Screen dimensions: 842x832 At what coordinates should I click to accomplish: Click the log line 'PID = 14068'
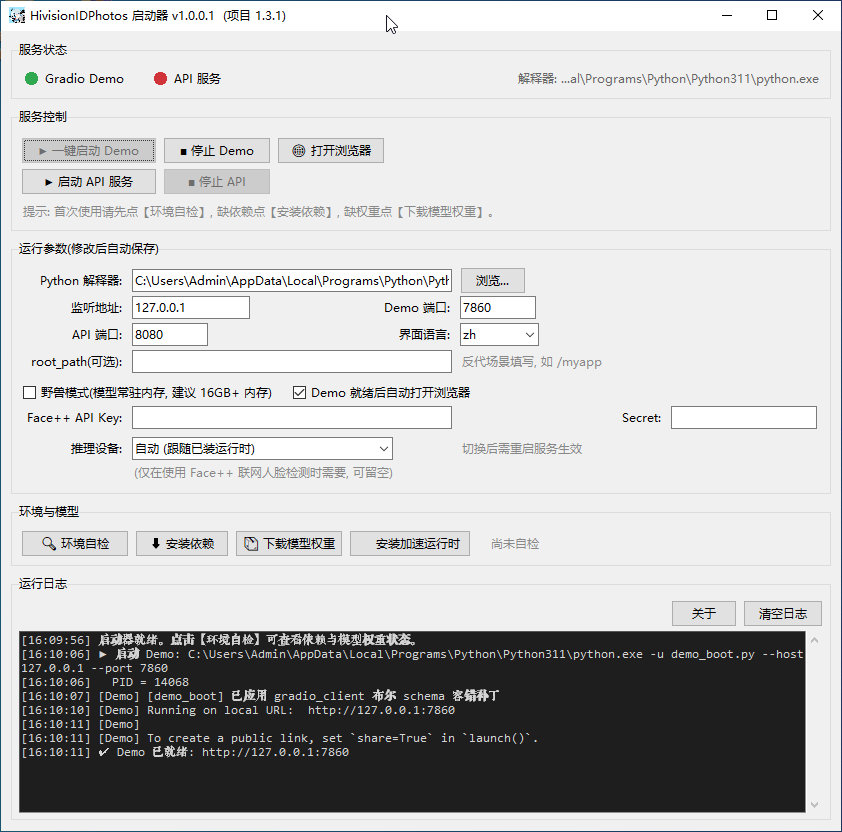pos(105,682)
